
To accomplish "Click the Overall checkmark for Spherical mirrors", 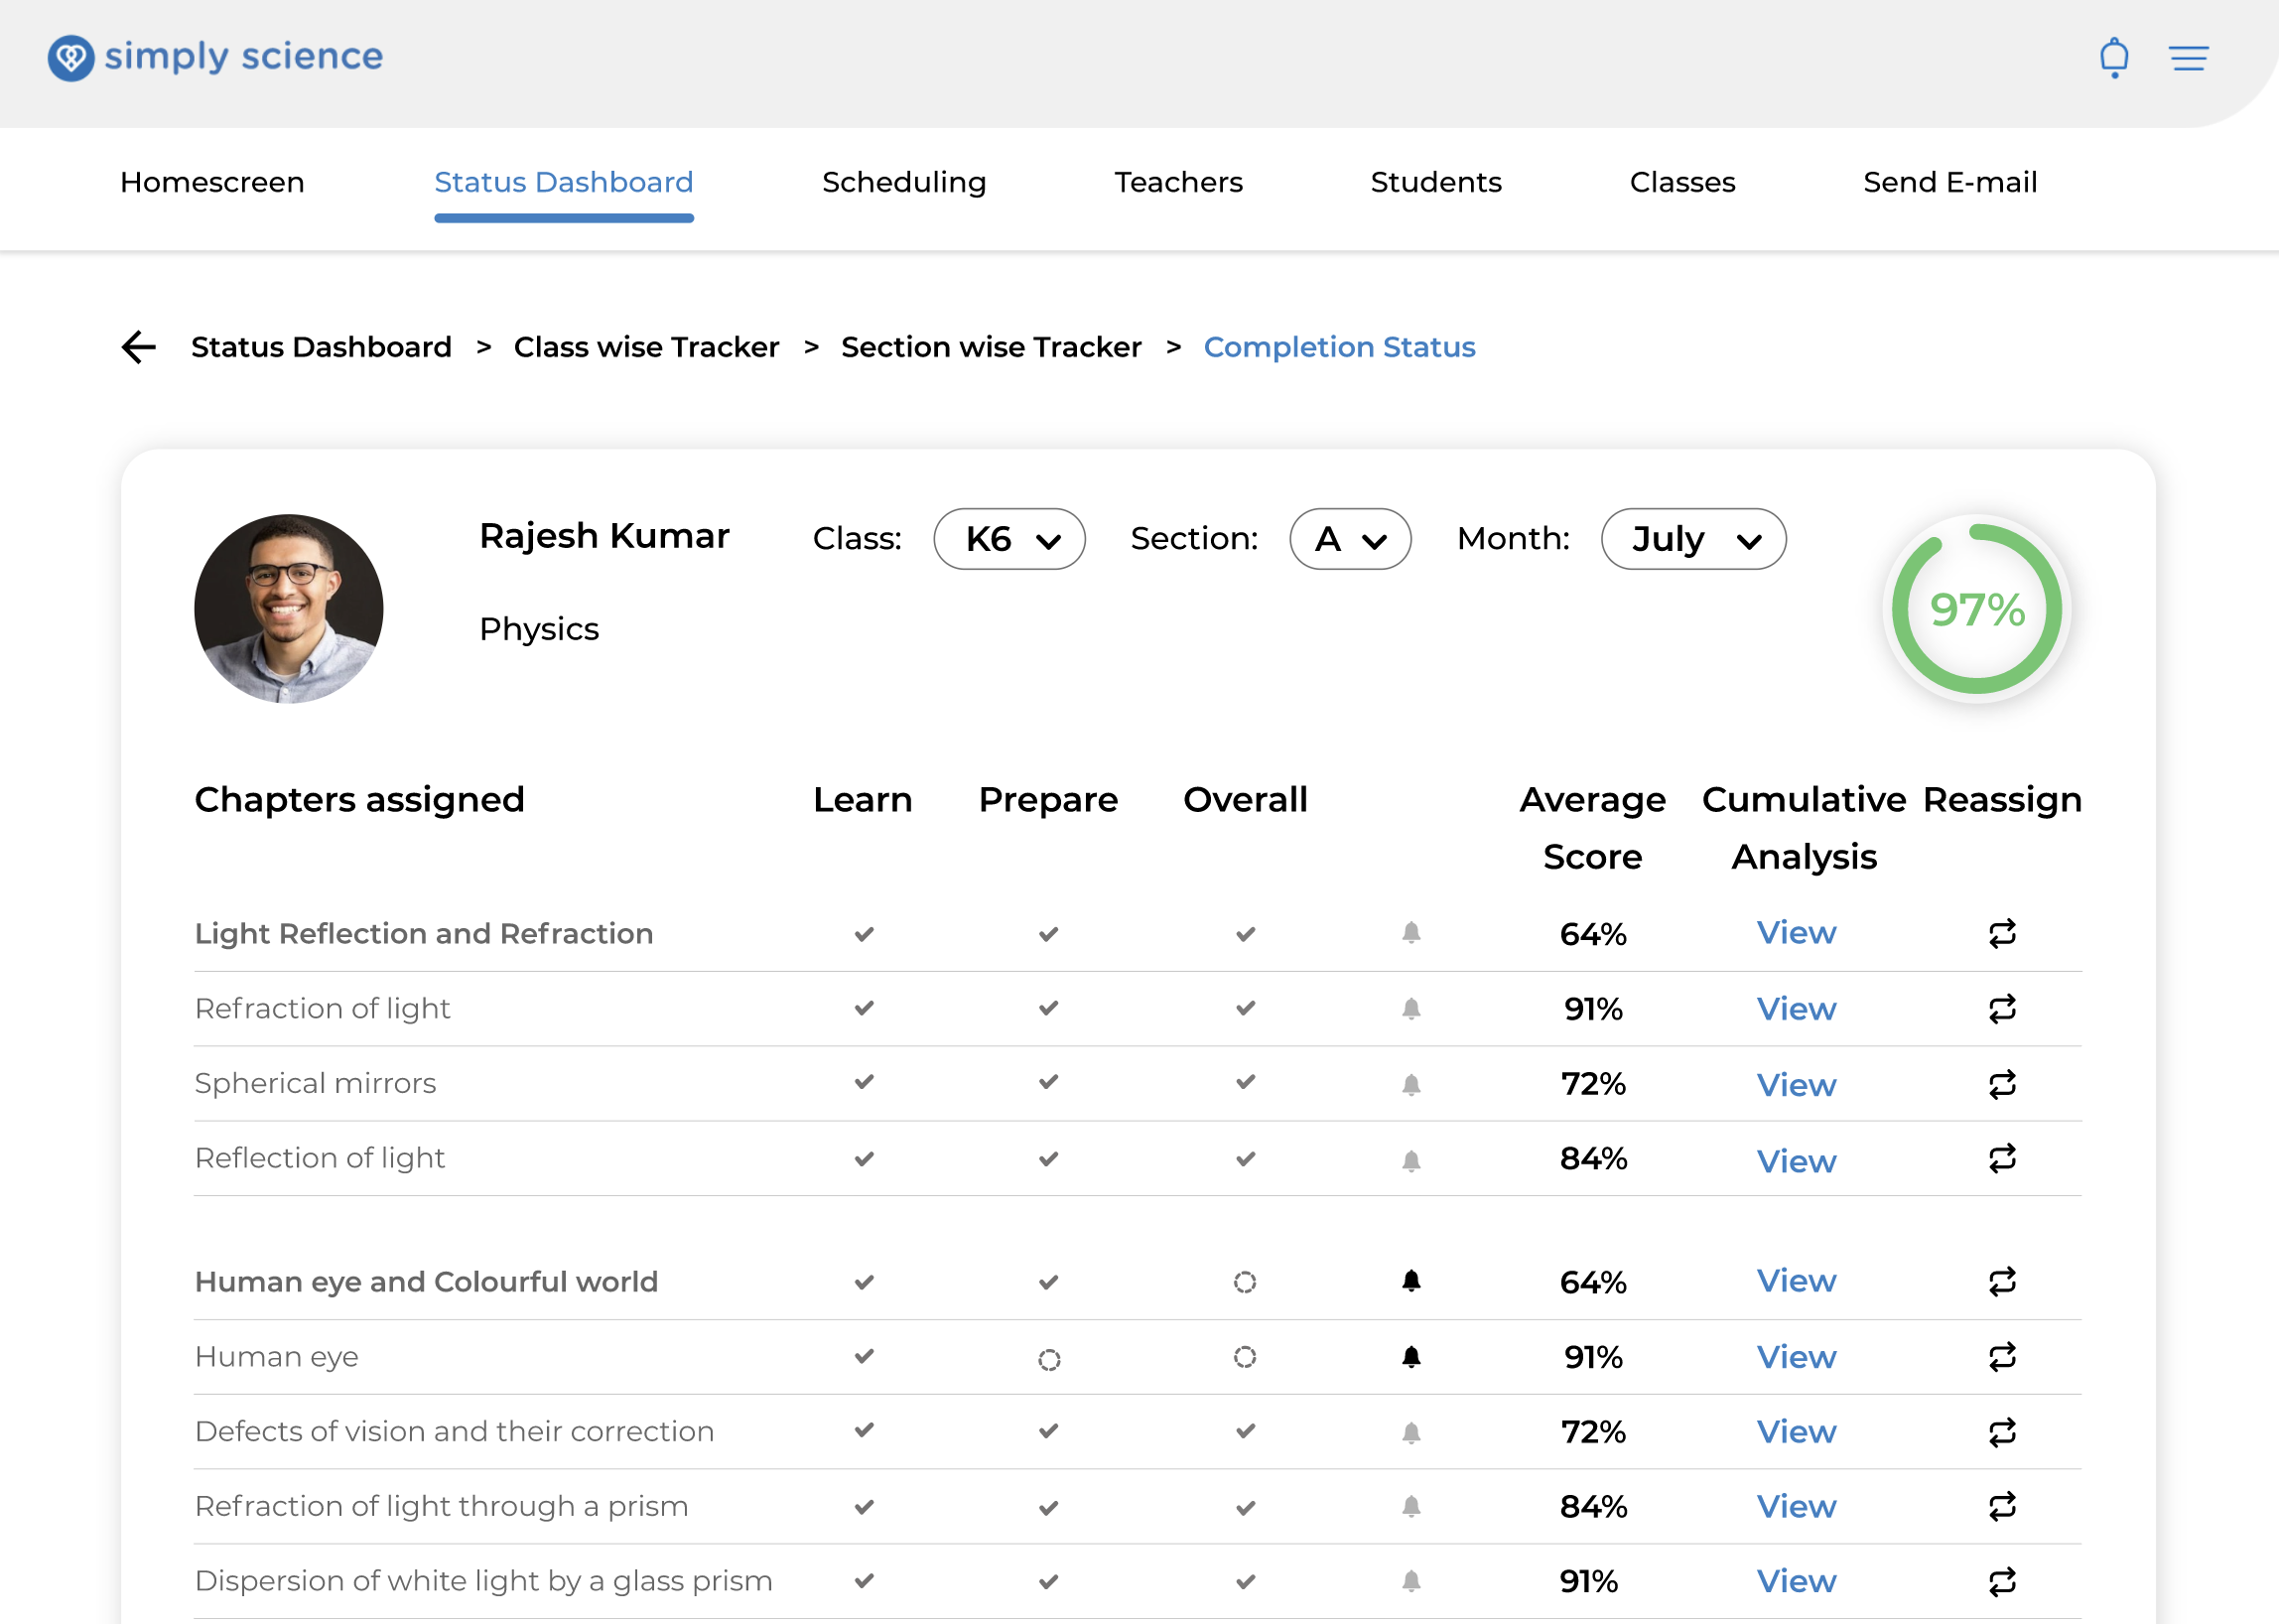I will 1245,1082.
